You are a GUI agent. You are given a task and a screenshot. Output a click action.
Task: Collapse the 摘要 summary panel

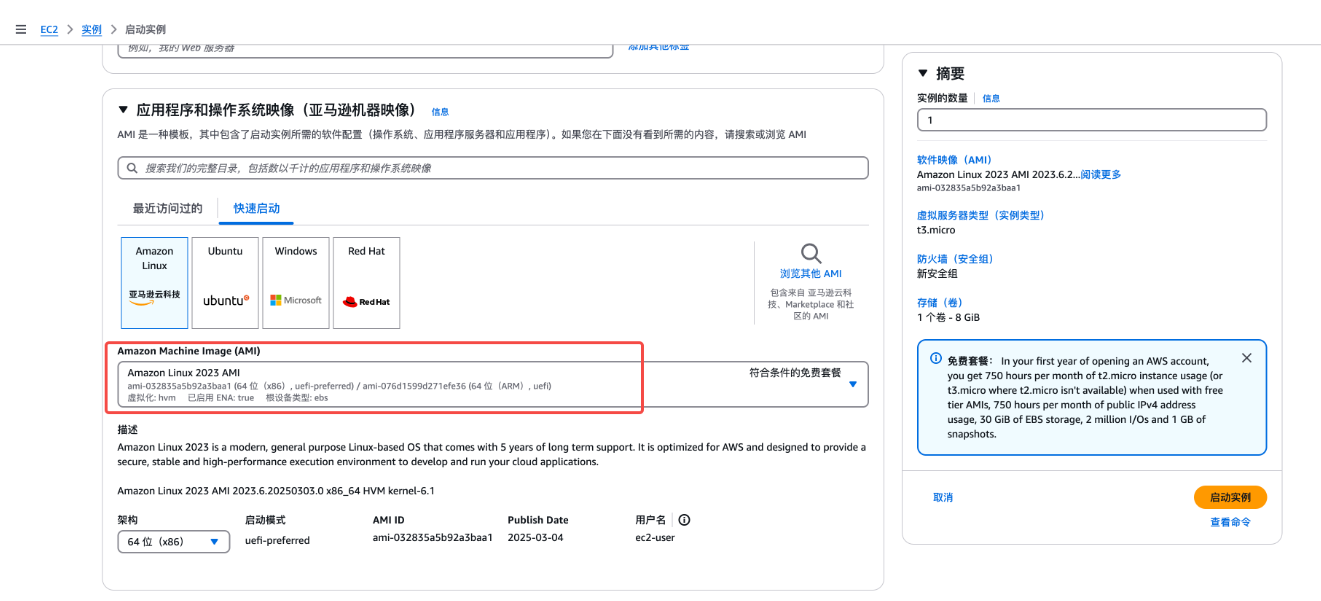(923, 73)
